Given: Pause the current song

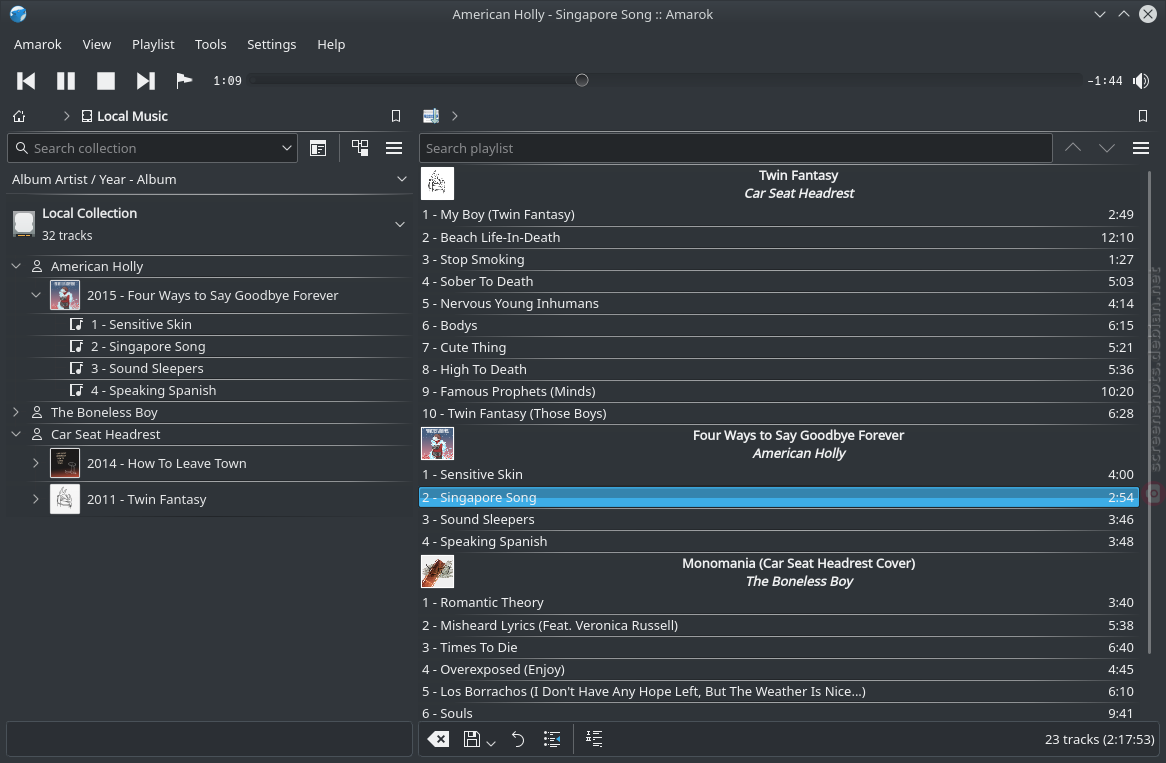Looking at the screenshot, I should coord(66,80).
